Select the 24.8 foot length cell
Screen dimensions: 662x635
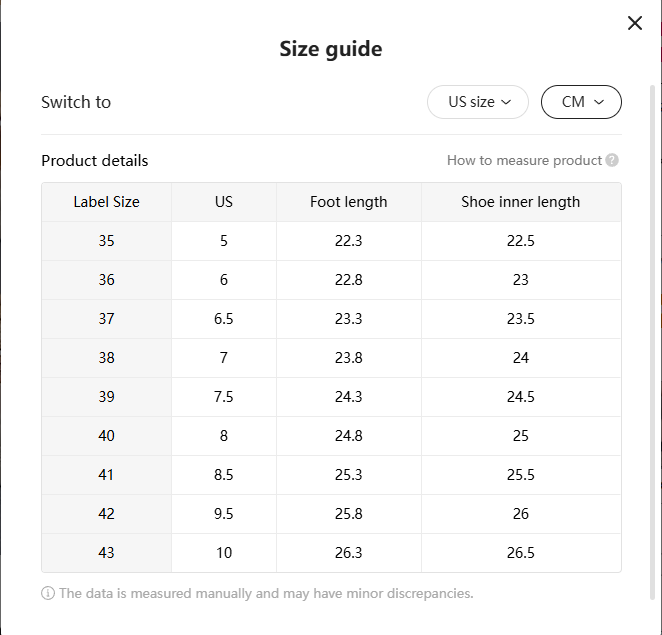348,436
